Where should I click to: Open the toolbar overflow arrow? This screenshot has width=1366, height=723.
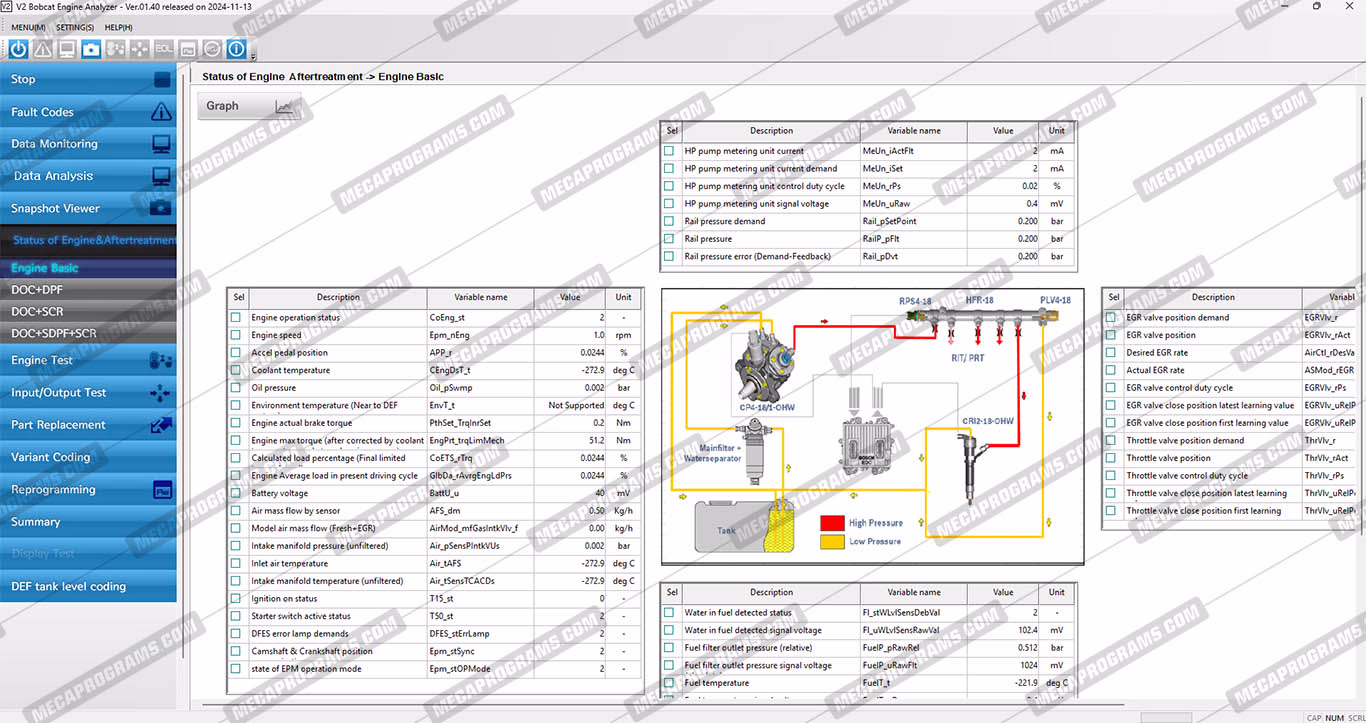click(253, 55)
